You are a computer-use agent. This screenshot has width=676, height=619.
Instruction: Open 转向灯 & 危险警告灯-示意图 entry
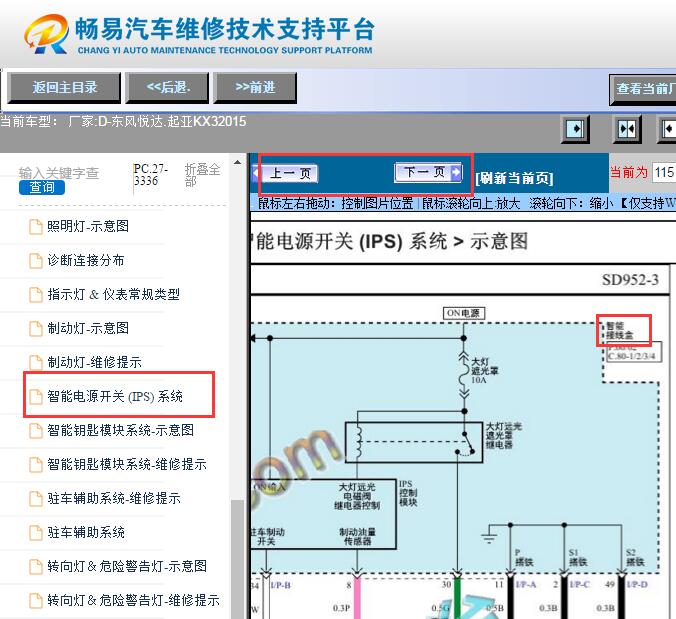pyautogui.click(x=127, y=566)
